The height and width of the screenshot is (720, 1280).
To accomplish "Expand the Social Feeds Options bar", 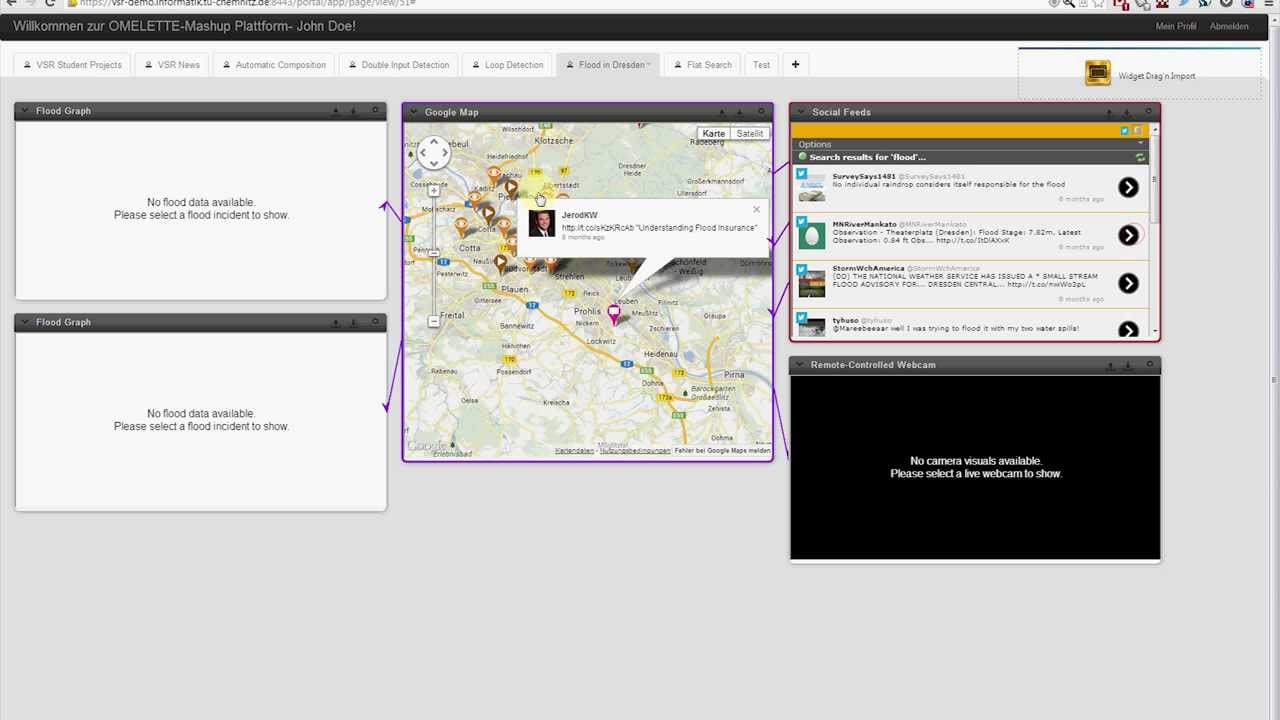I will [970, 144].
